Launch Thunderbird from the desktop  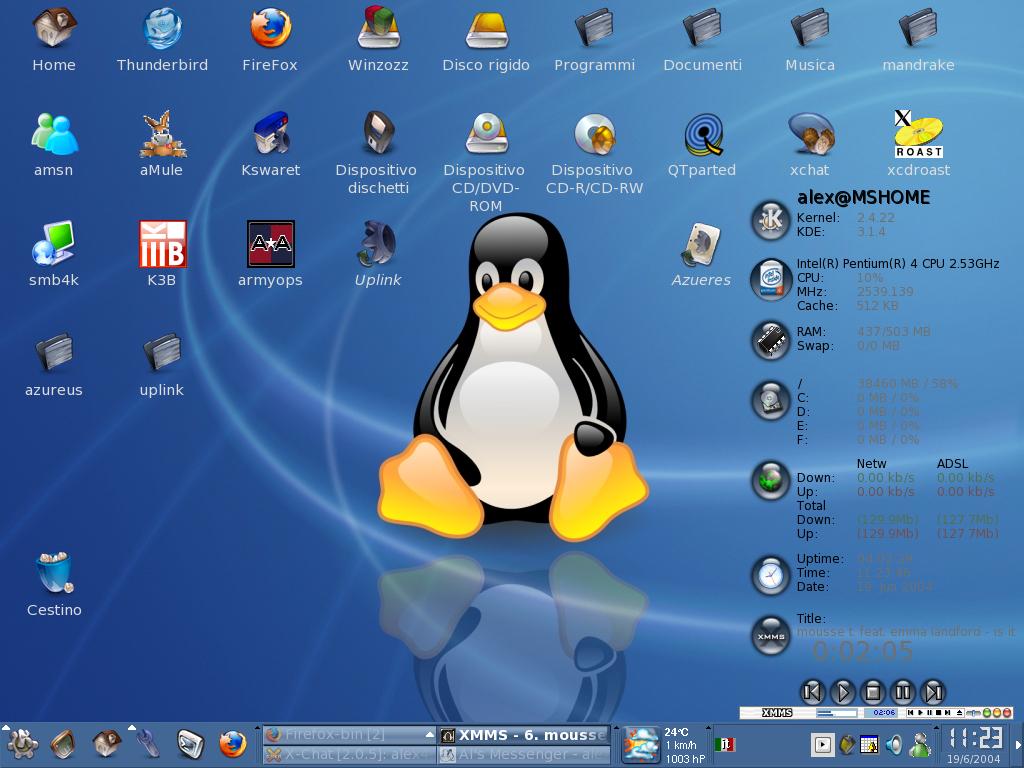162,27
